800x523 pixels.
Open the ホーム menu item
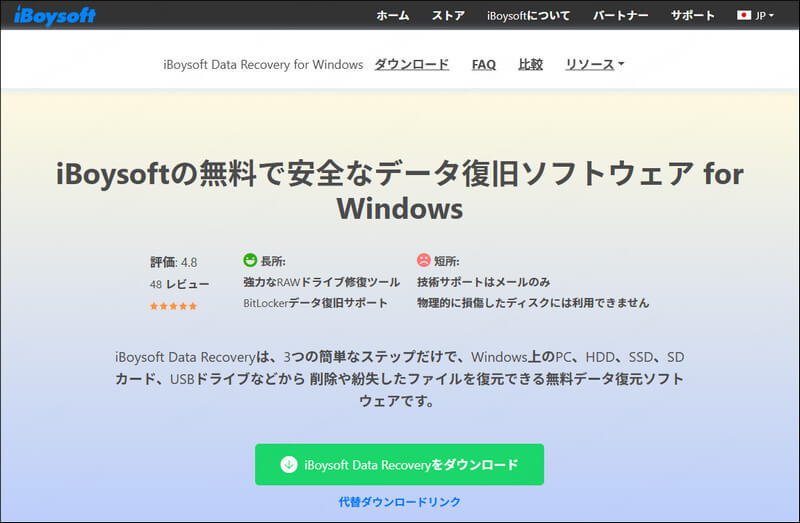(x=393, y=15)
